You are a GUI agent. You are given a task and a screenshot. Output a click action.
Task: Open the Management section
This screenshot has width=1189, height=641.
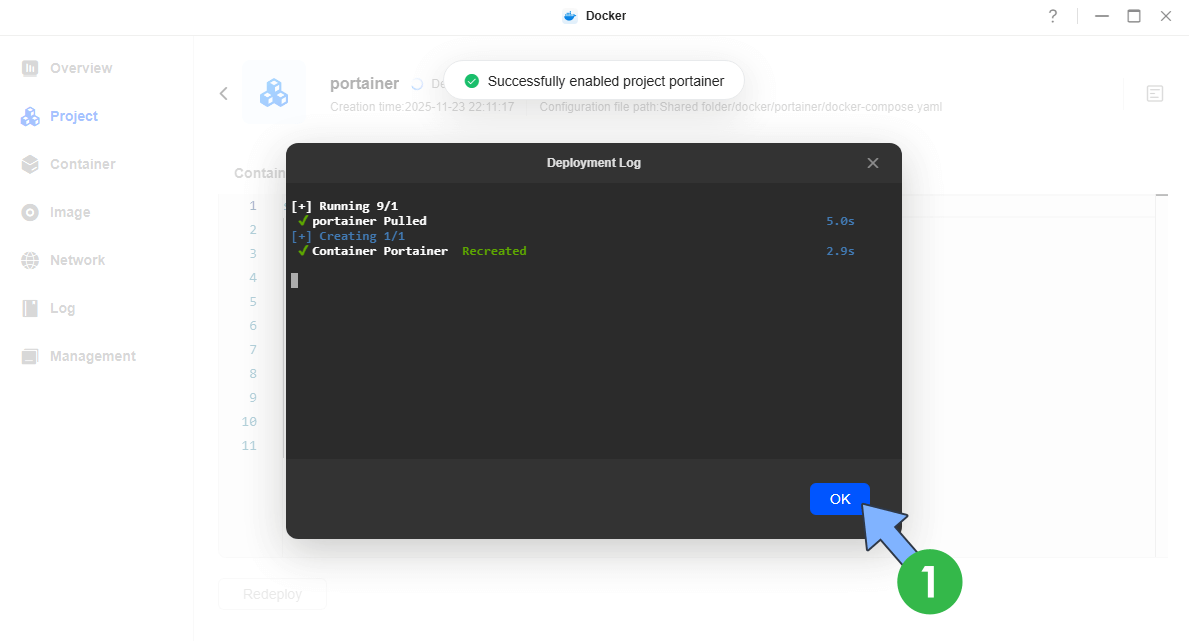(92, 356)
